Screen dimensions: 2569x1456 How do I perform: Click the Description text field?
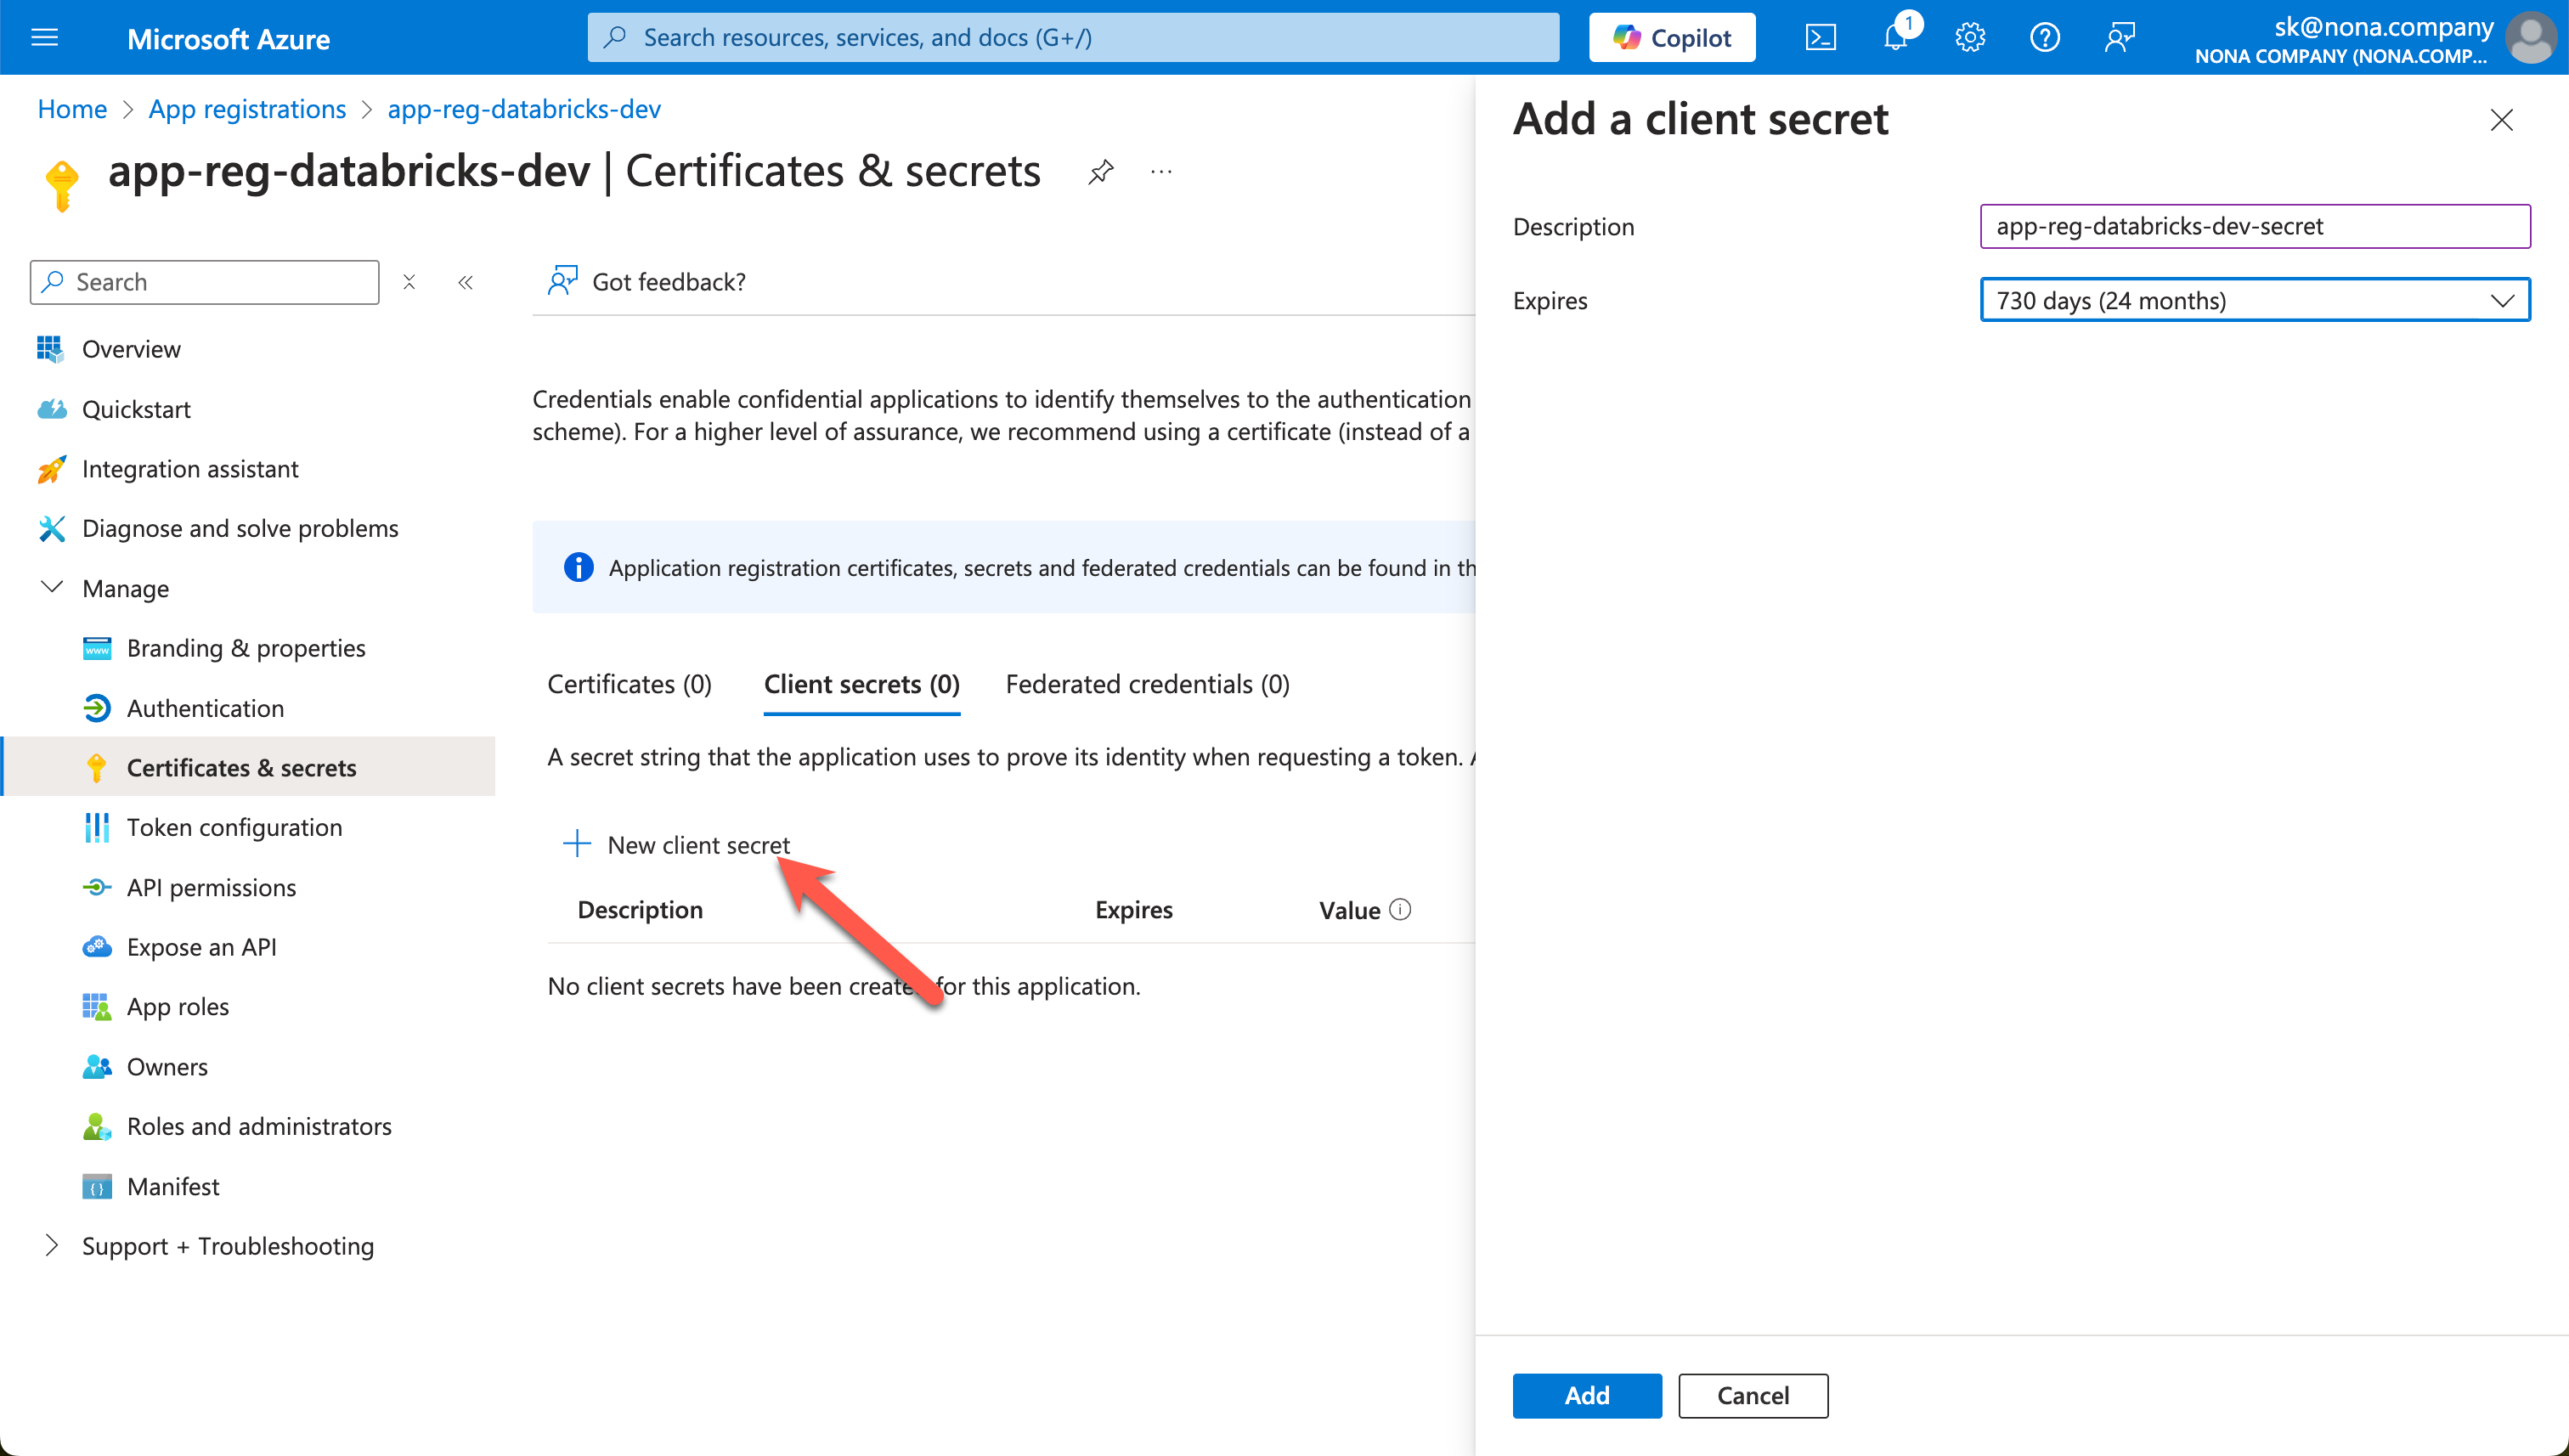click(x=2254, y=226)
